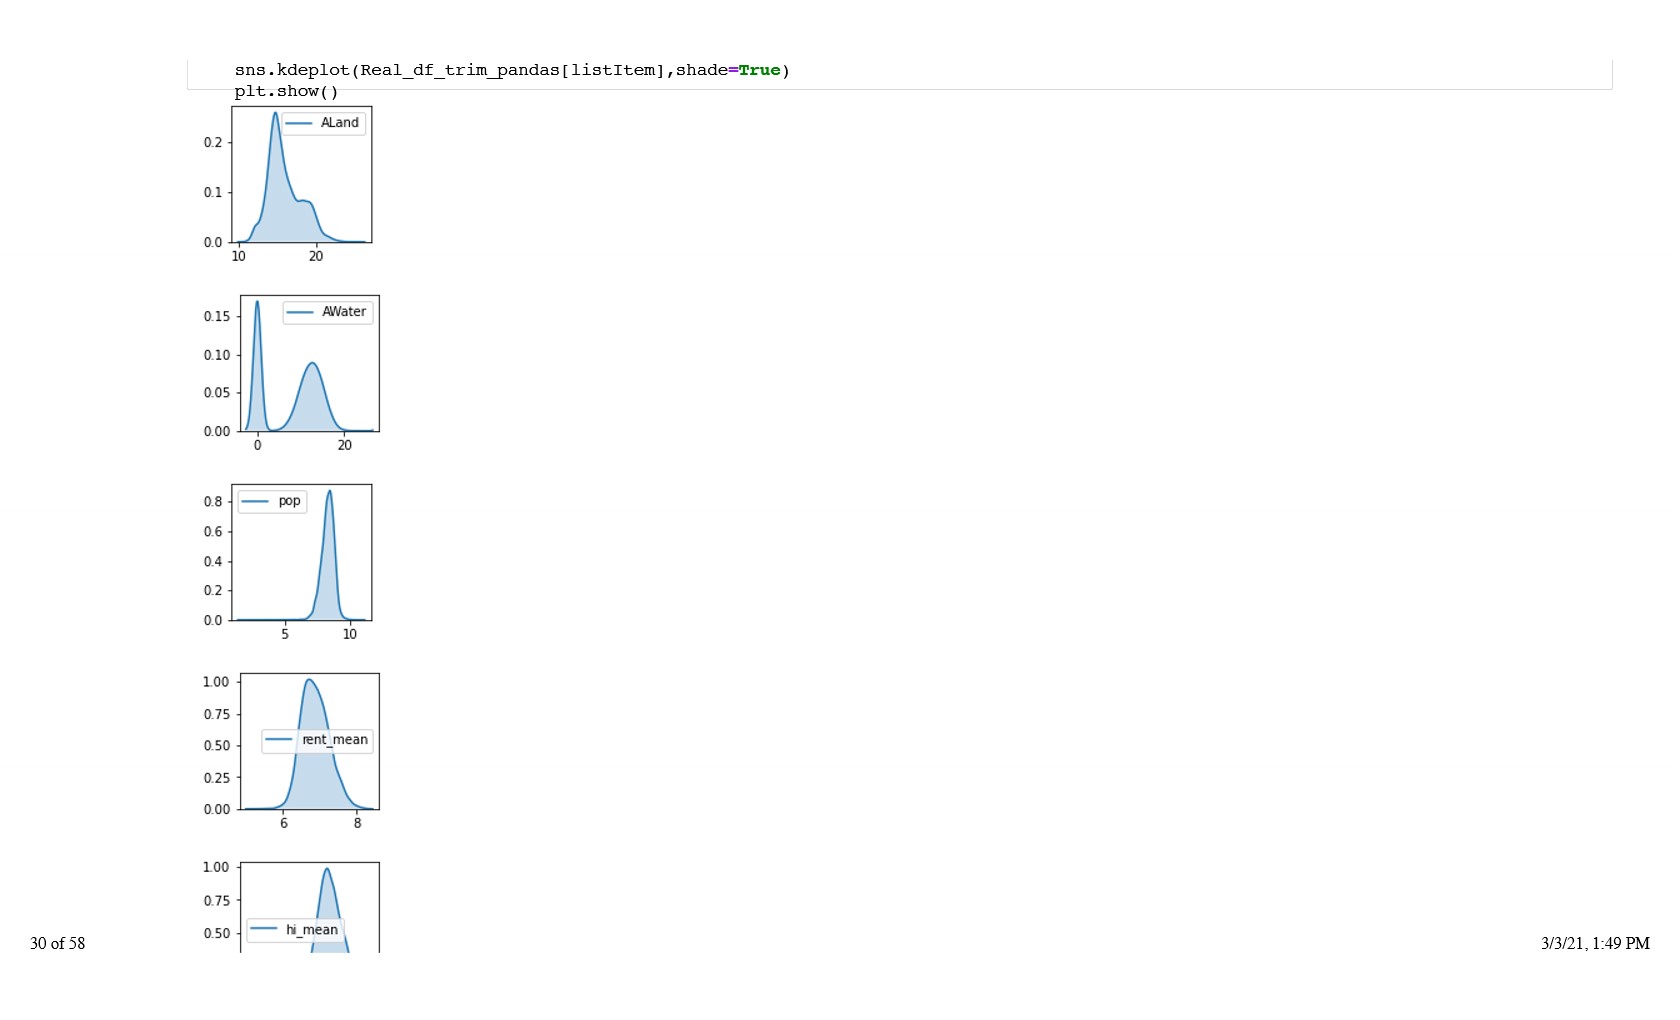The height and width of the screenshot is (1020, 1680).
Task: Click the 0.8 y-axis tick on pop plot
Action: coord(213,502)
